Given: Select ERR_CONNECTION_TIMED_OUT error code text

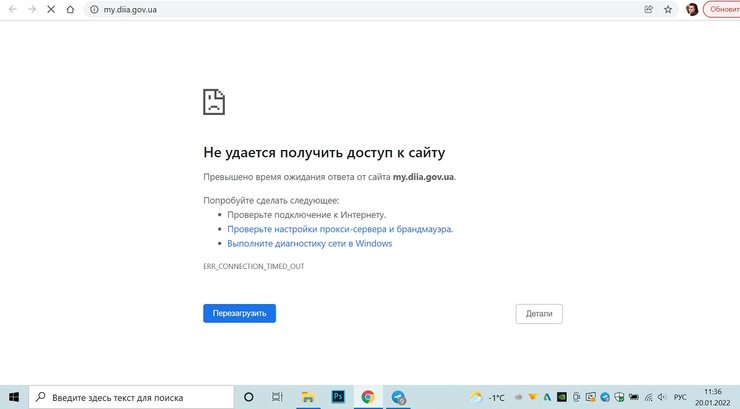Looking at the screenshot, I should pyautogui.click(x=253, y=267).
